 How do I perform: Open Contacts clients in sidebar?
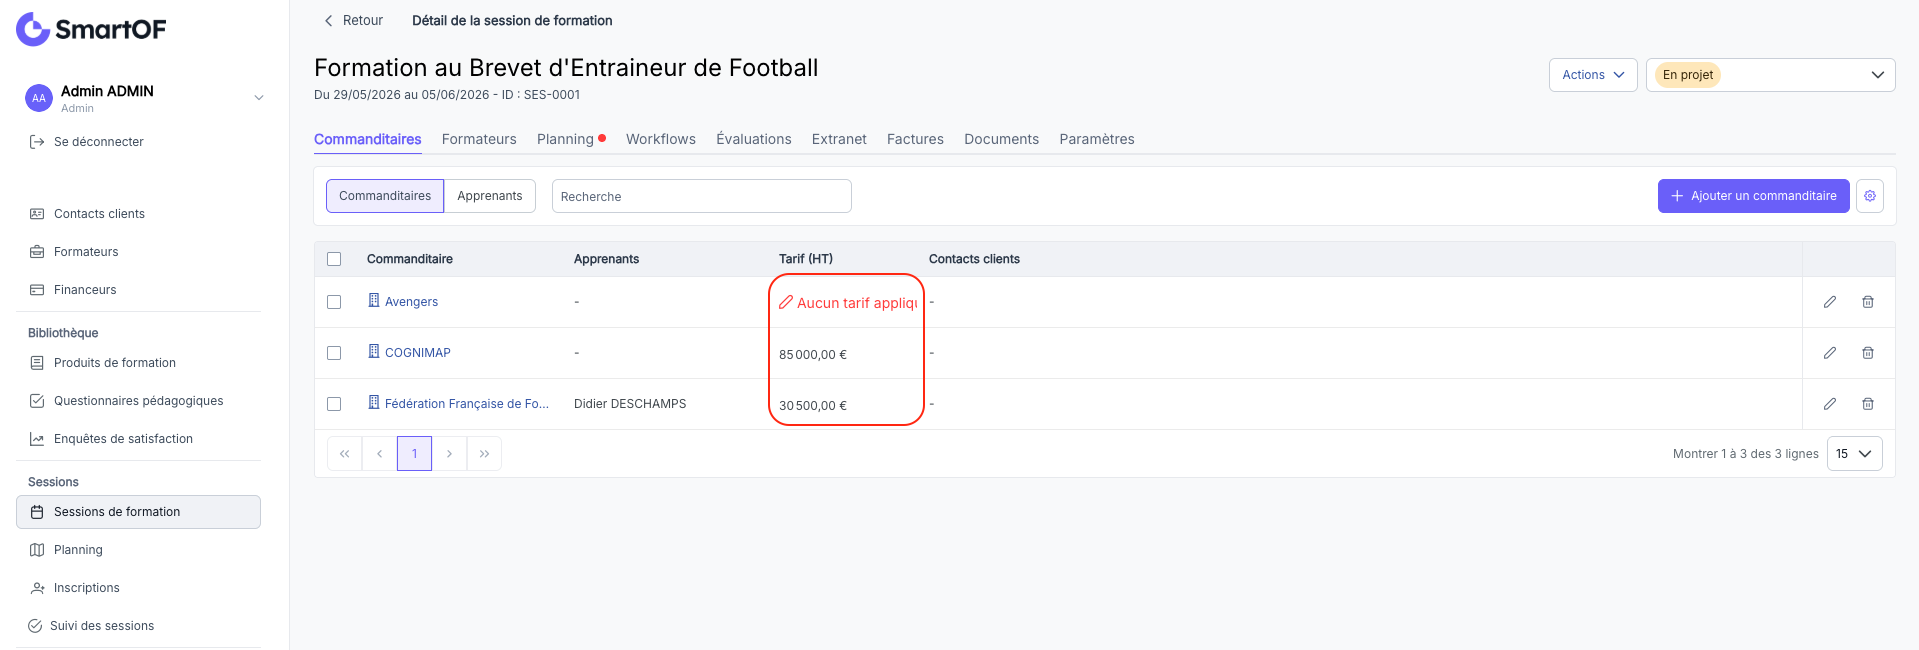(87, 214)
